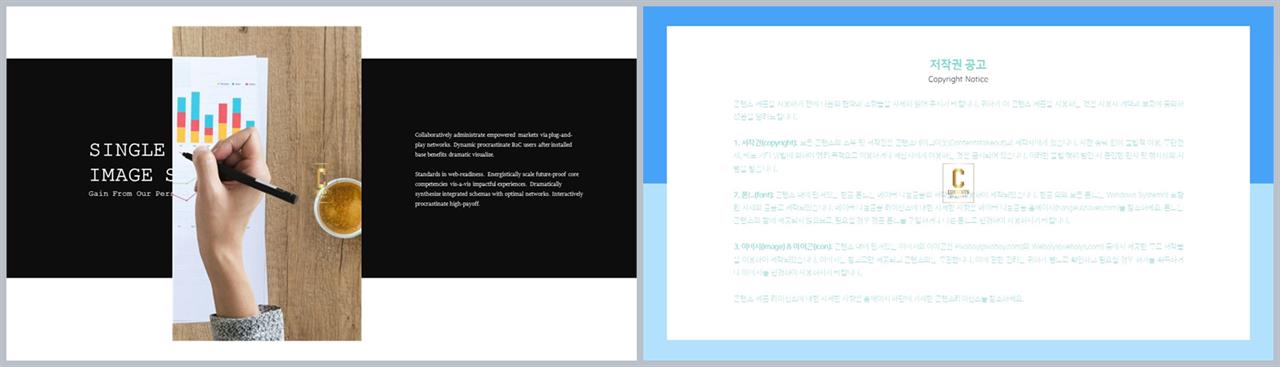Open the single image slide thumbnail

[x=321, y=183]
